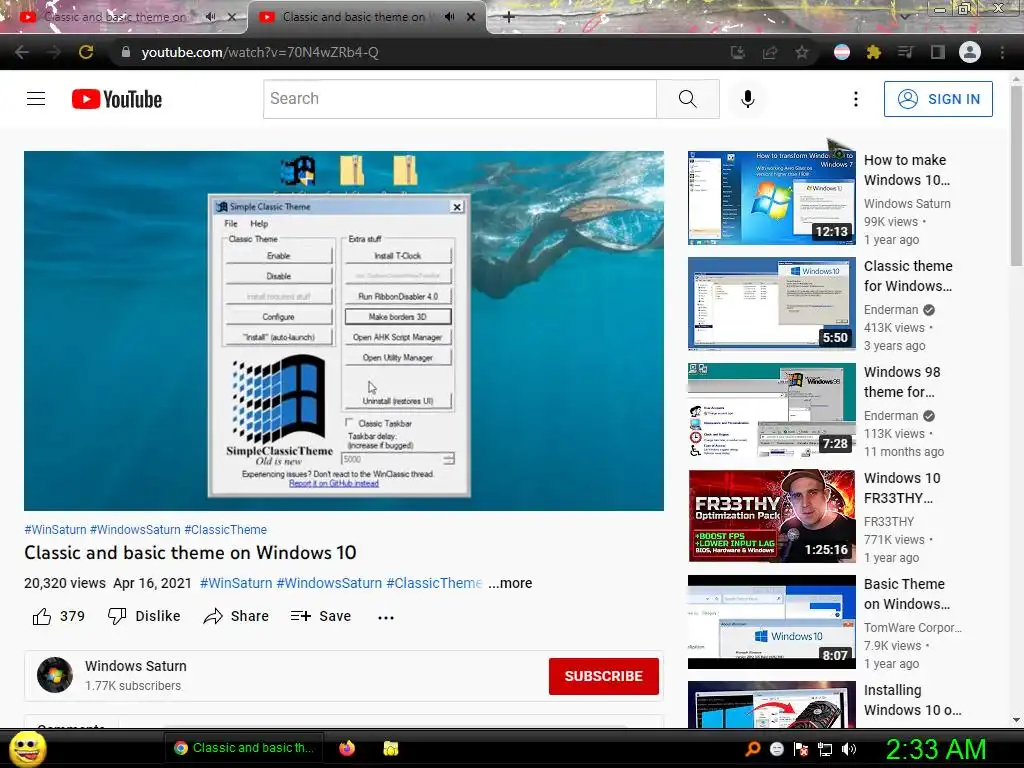Open the file explorer taskbar icon
The height and width of the screenshot is (768, 1024).
pyautogui.click(x=391, y=748)
